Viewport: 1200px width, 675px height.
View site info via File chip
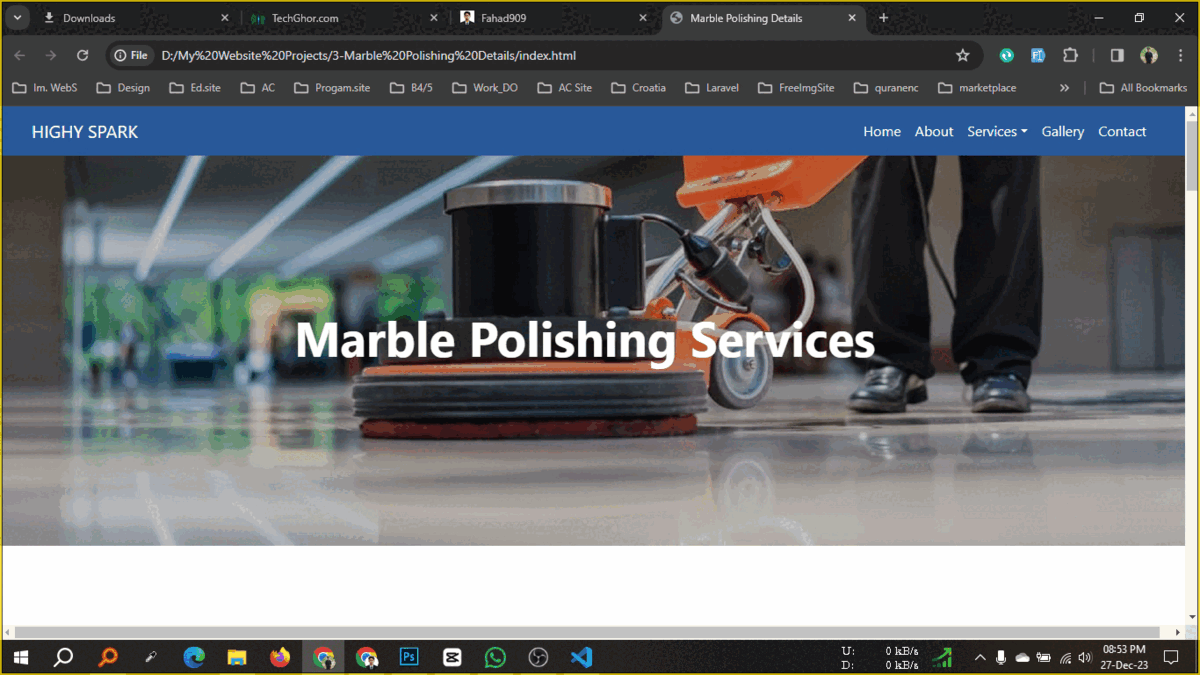[x=130, y=56]
